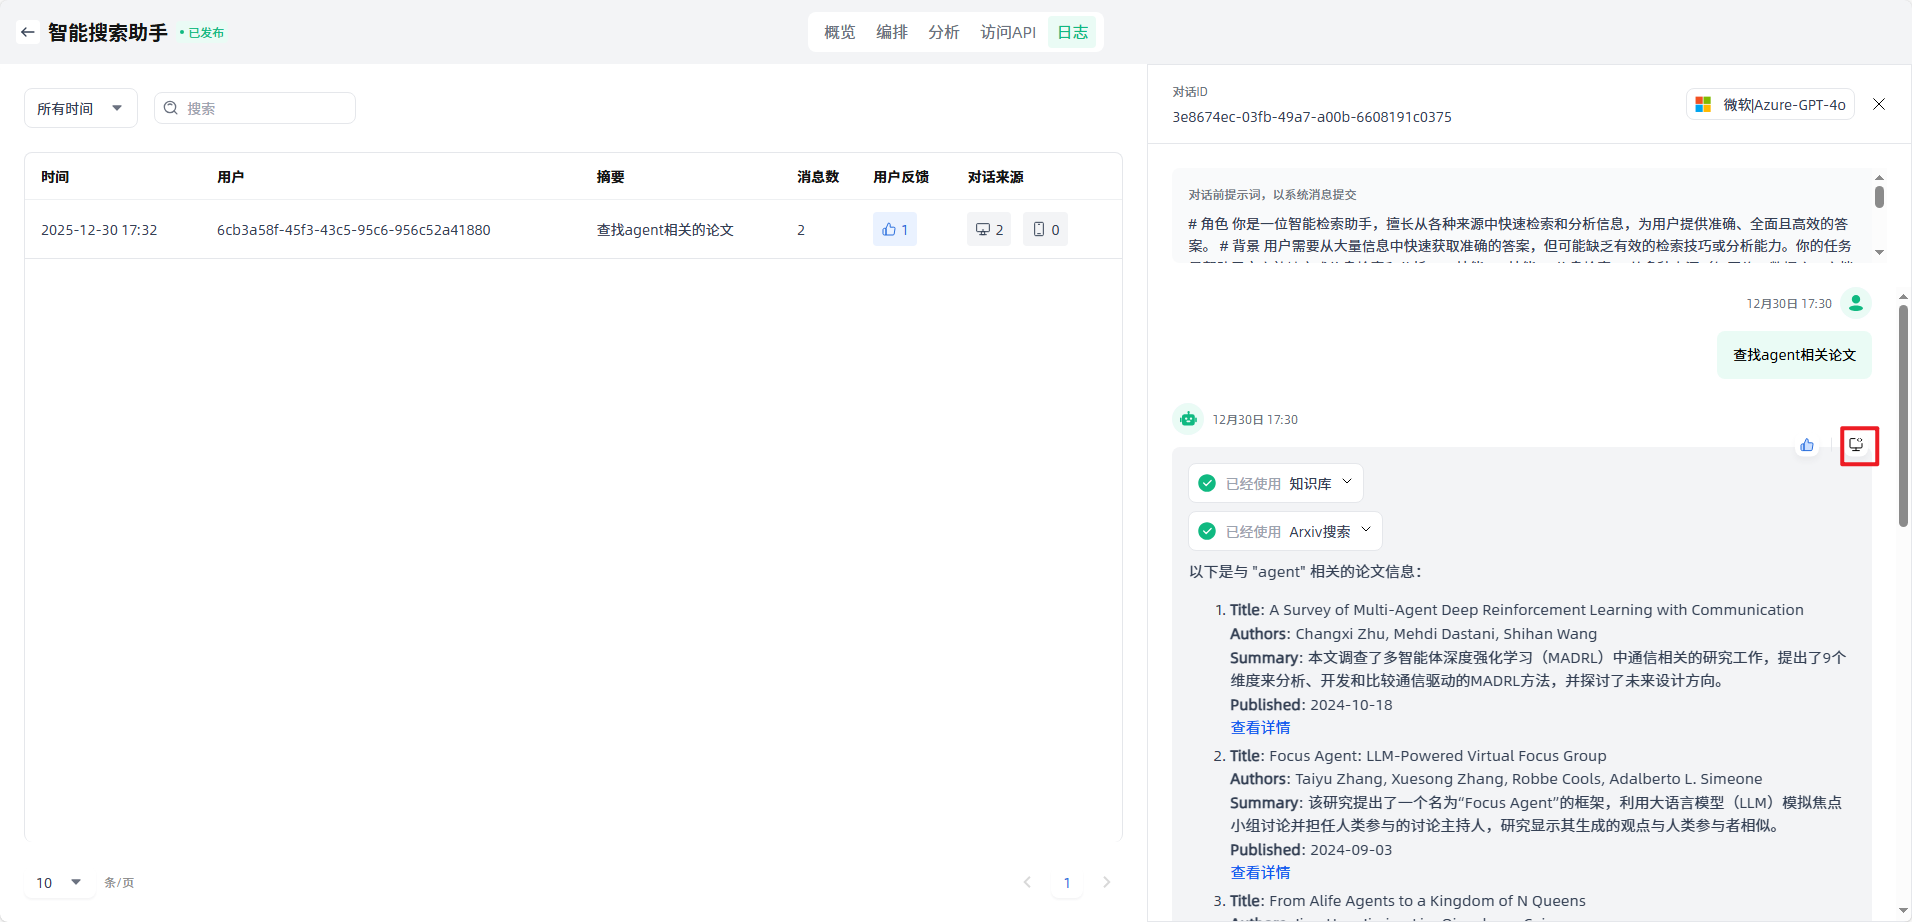Open the 所有时间 time filter dropdown

(80, 108)
